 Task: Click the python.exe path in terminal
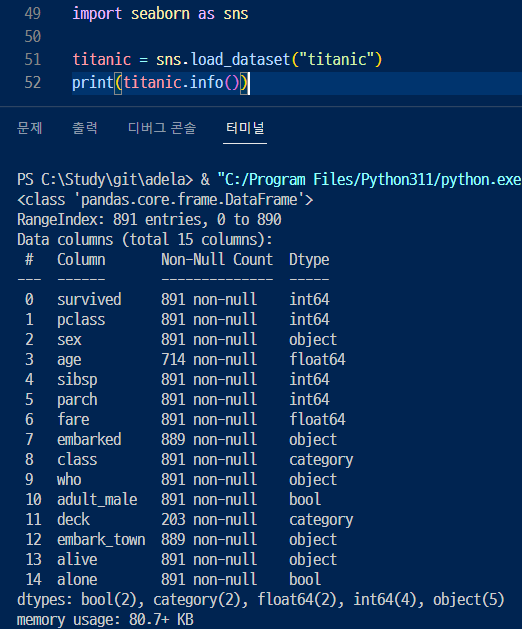pyautogui.click(x=369, y=180)
